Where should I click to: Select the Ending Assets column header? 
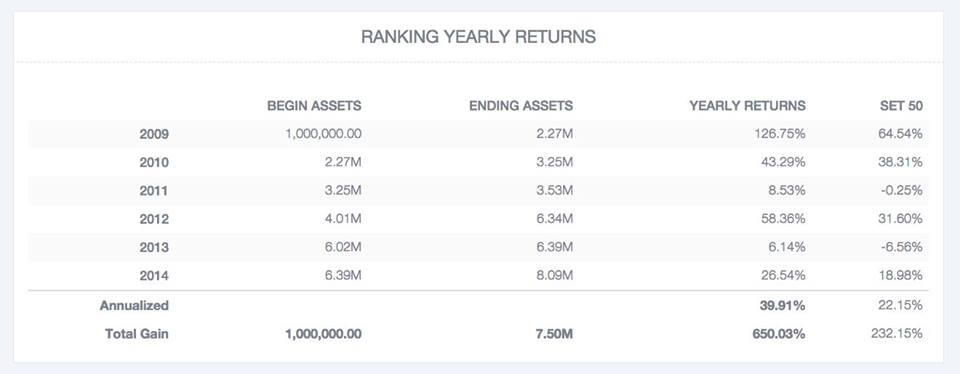point(521,106)
